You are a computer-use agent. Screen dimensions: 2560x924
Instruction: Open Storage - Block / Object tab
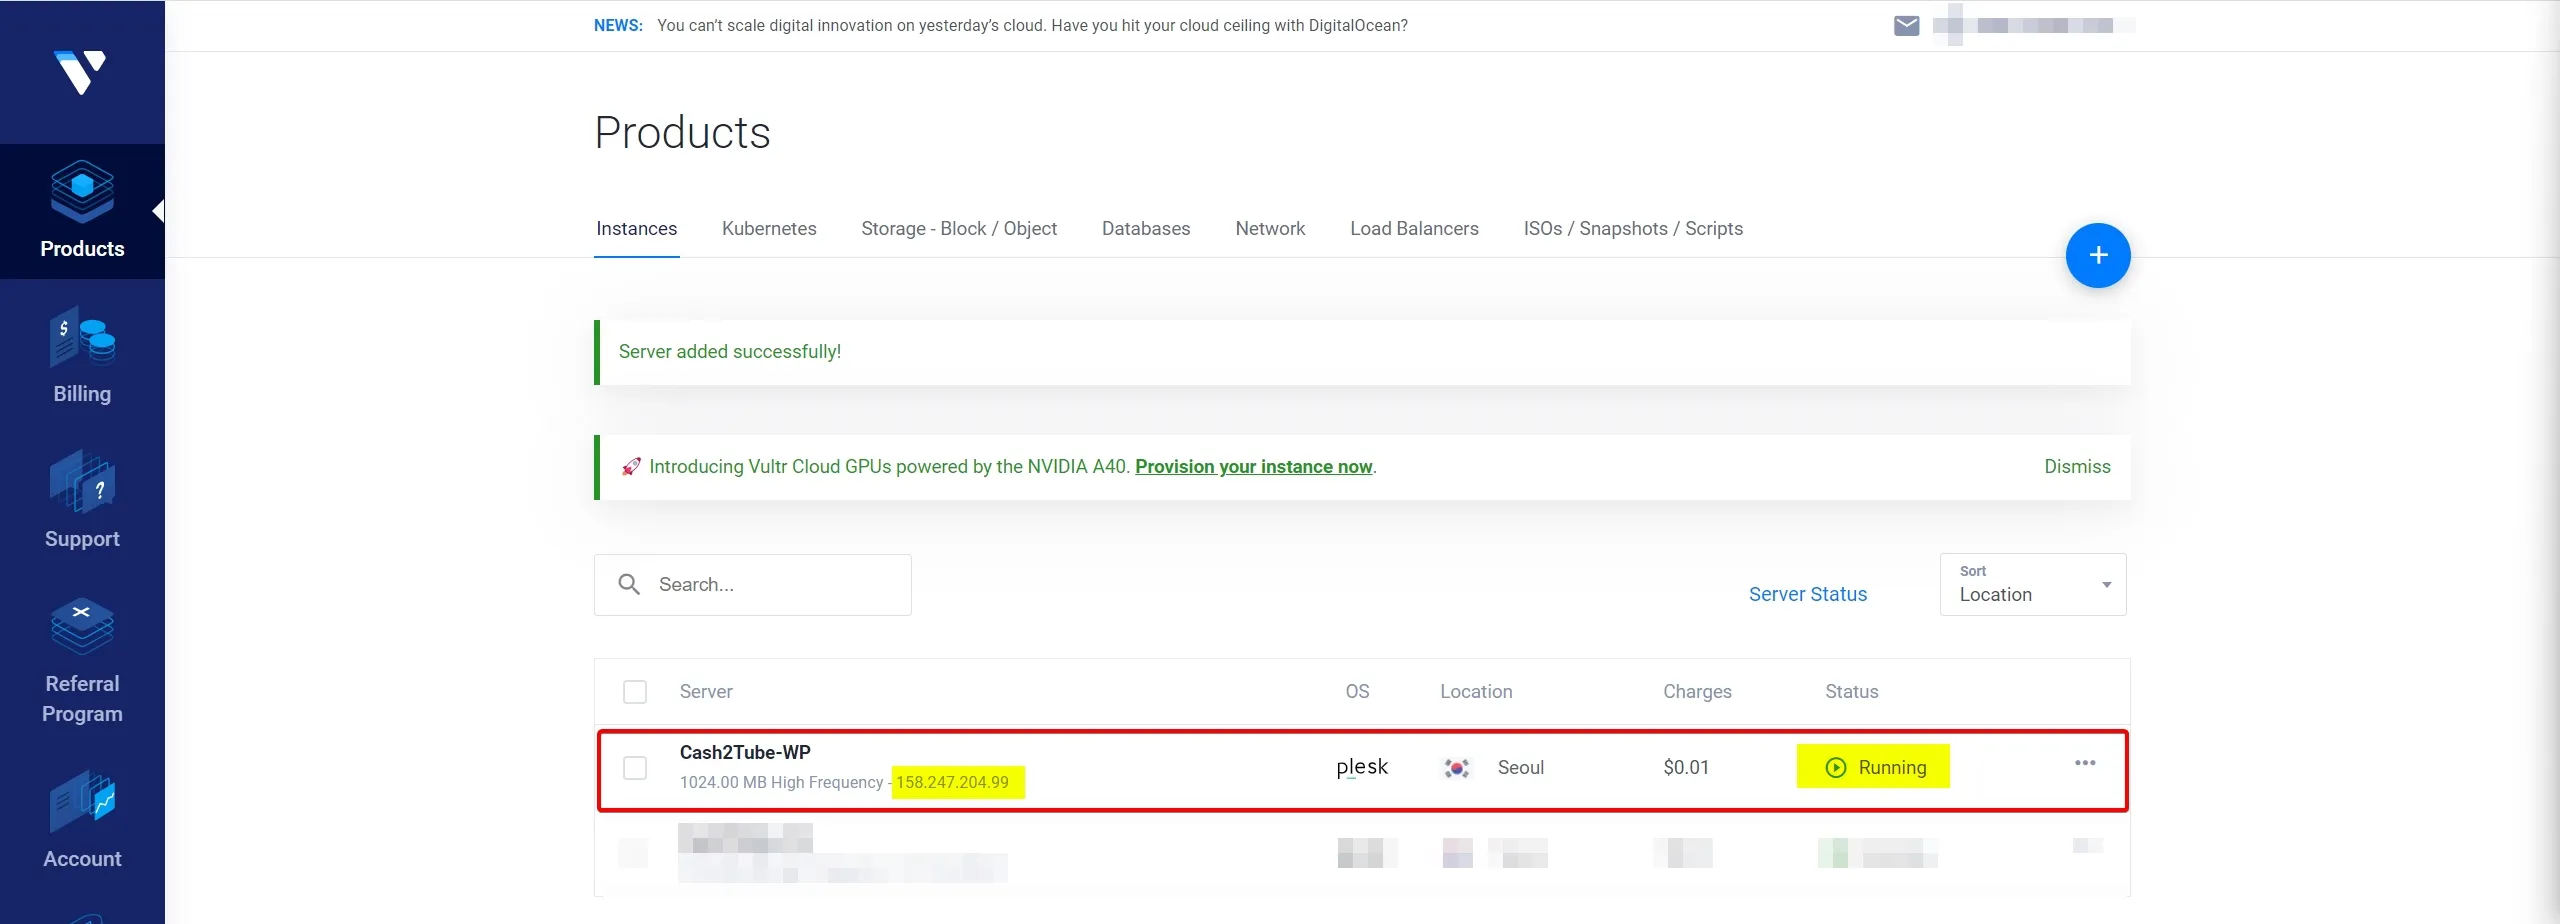click(x=959, y=229)
